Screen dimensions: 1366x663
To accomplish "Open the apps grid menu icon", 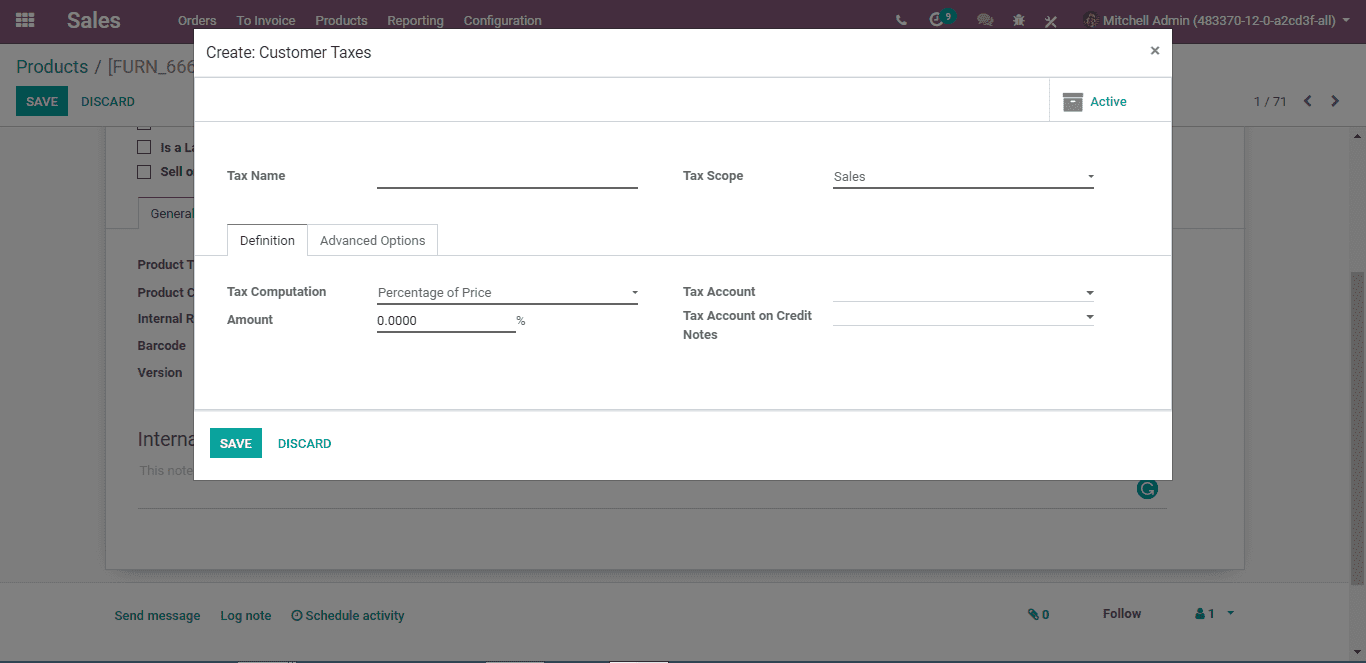I will click(x=25, y=20).
